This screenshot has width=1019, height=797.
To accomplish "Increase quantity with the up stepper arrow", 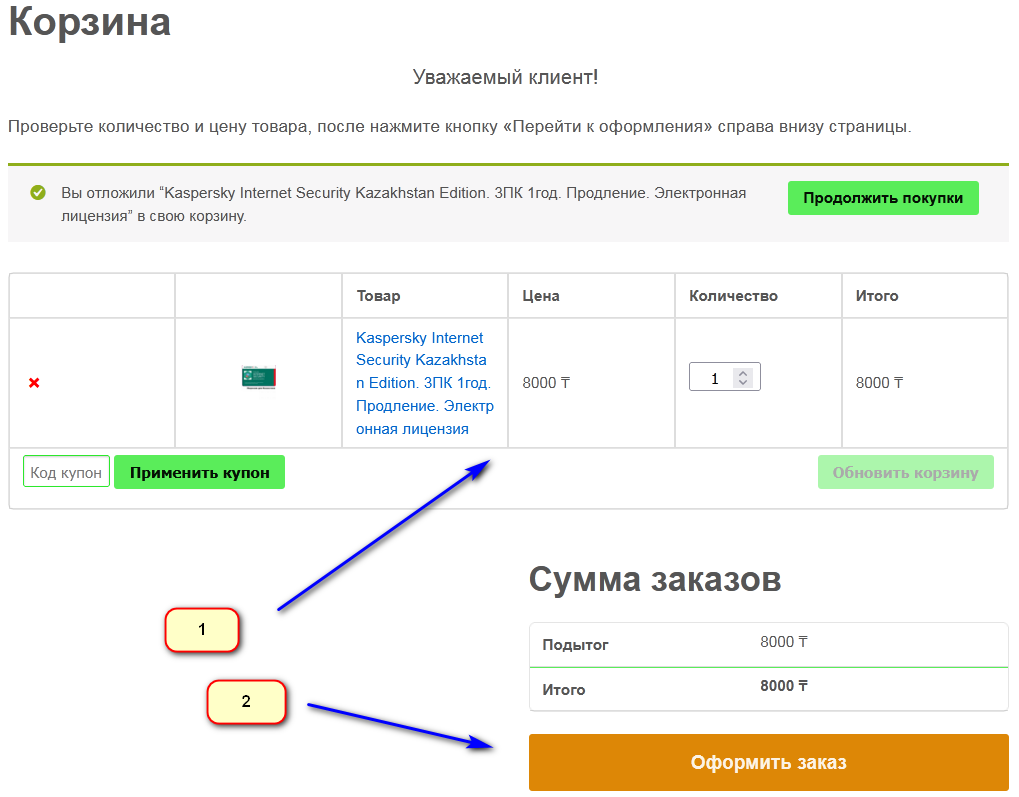I will 743,372.
